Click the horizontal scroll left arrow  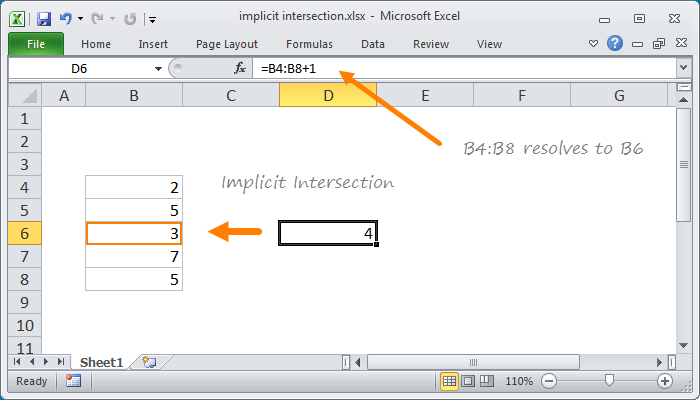pyautogui.click(x=358, y=362)
